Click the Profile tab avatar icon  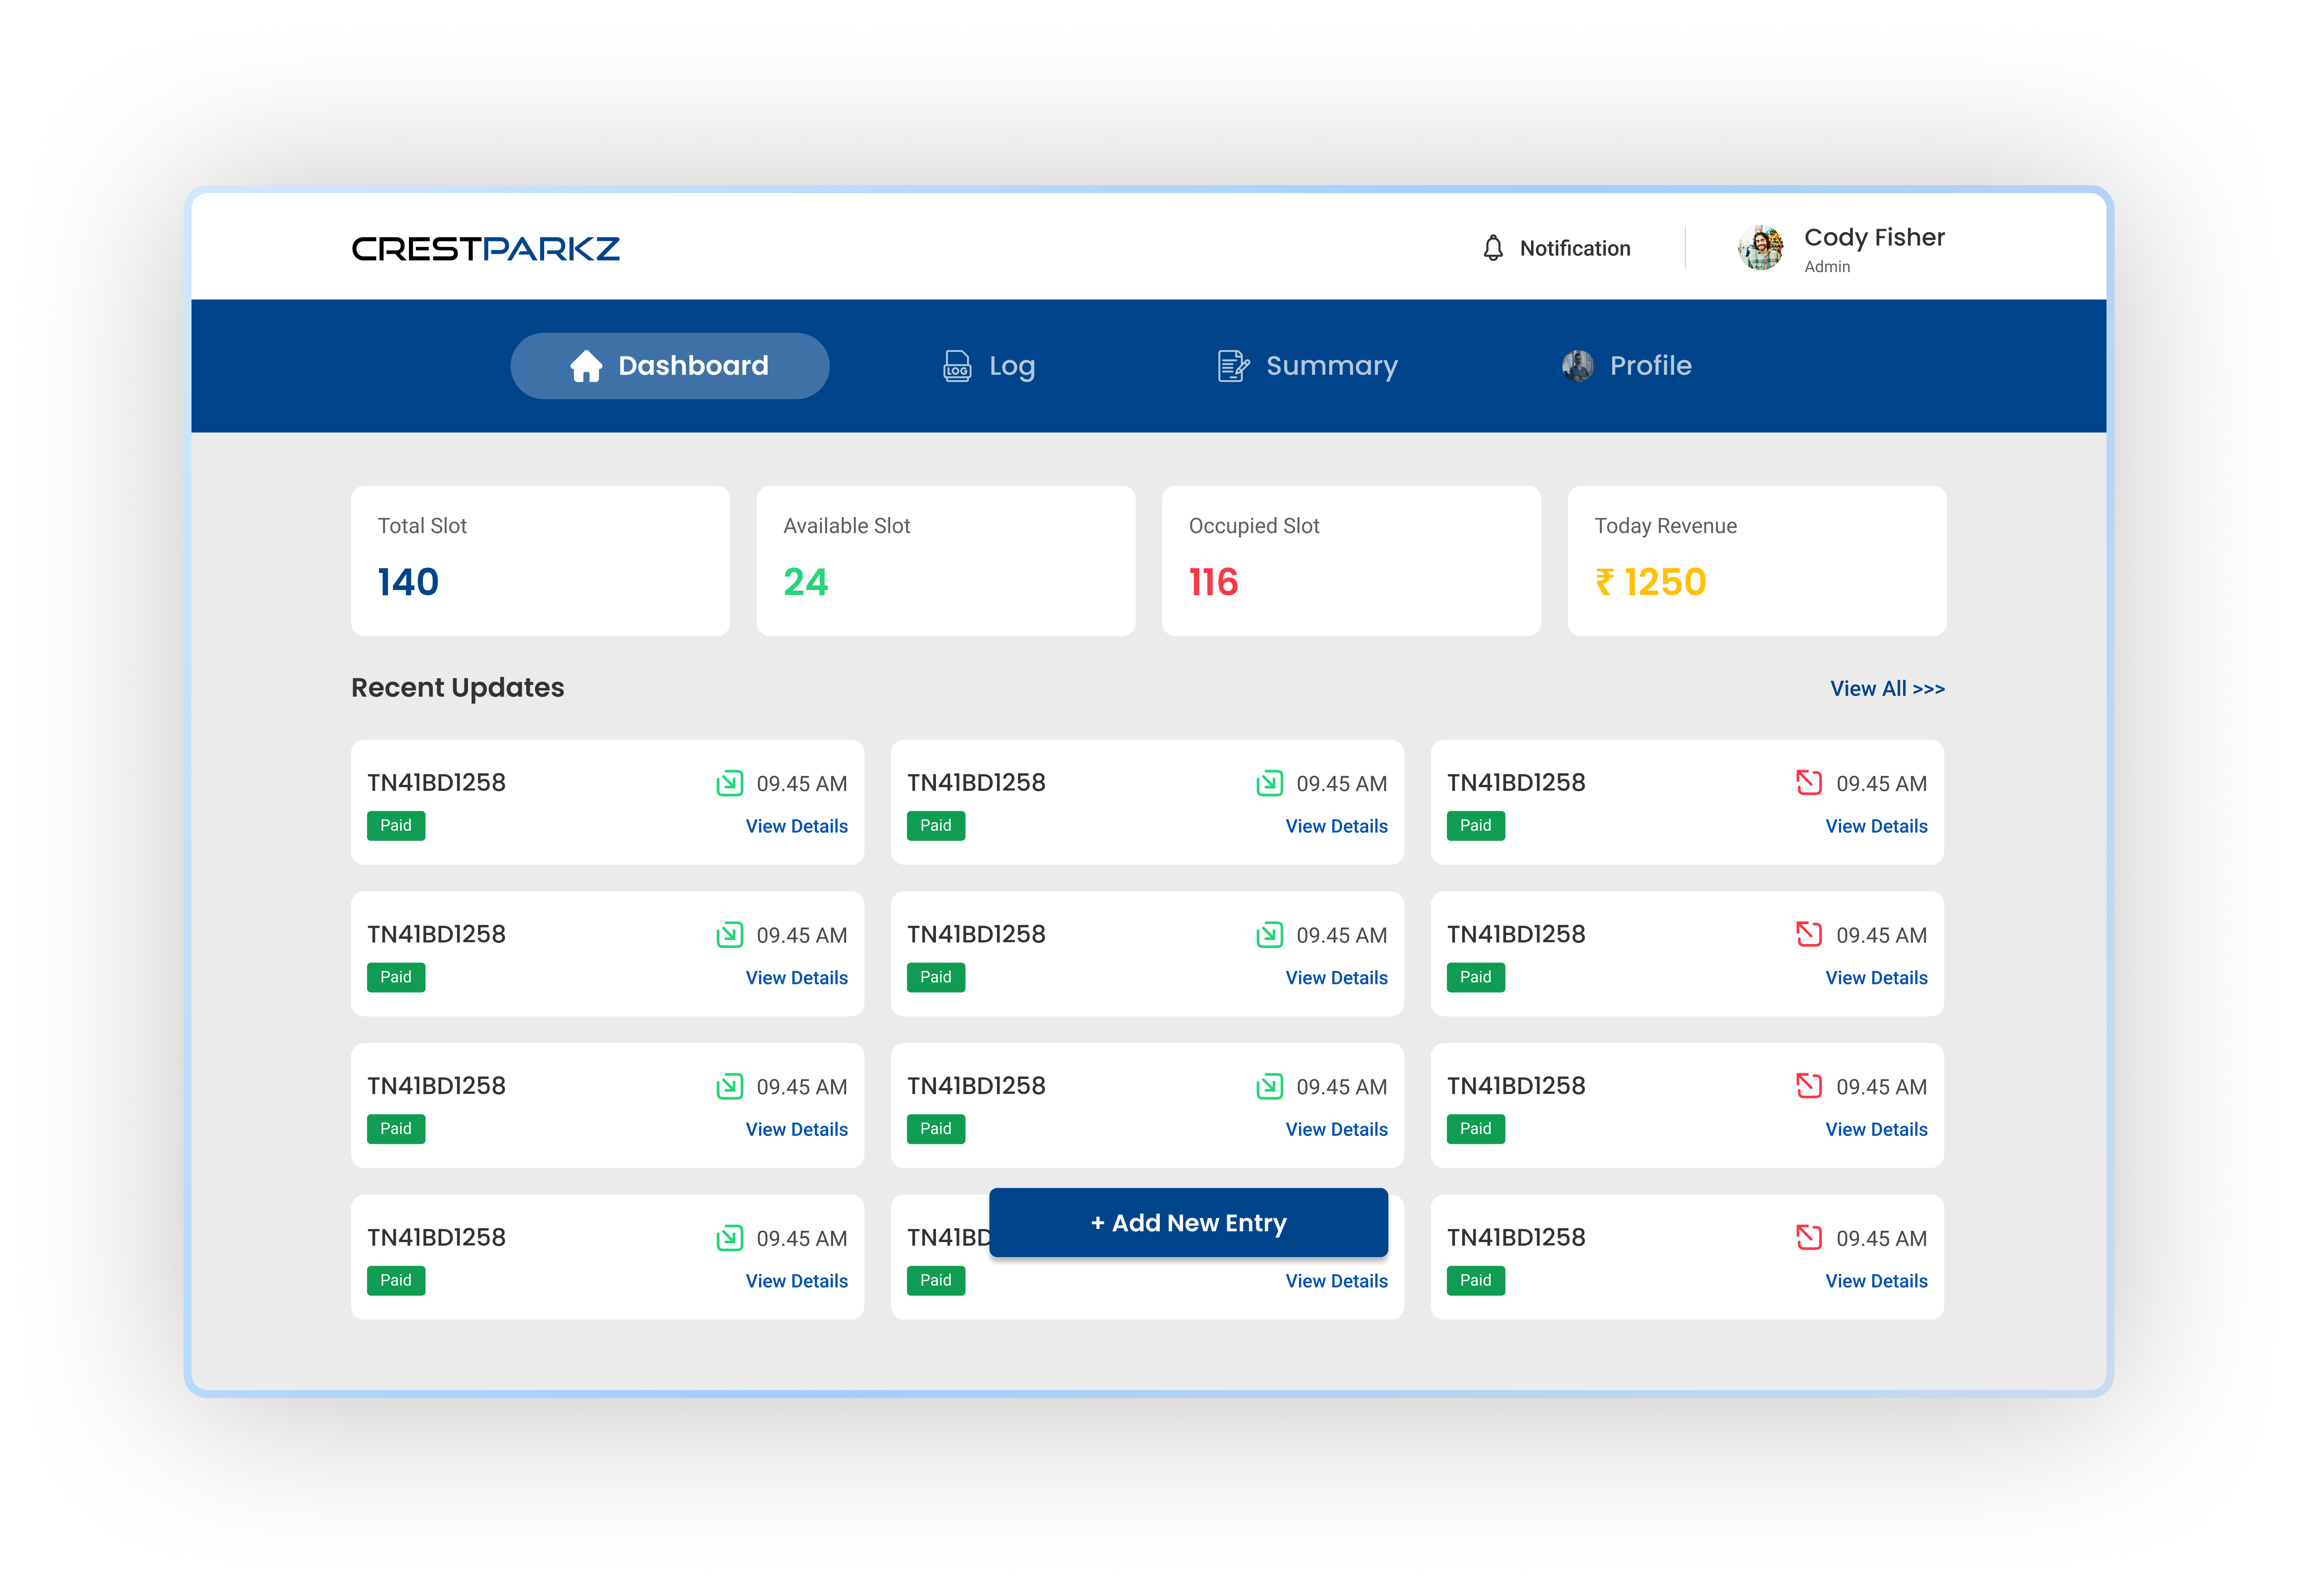[x=1577, y=366]
